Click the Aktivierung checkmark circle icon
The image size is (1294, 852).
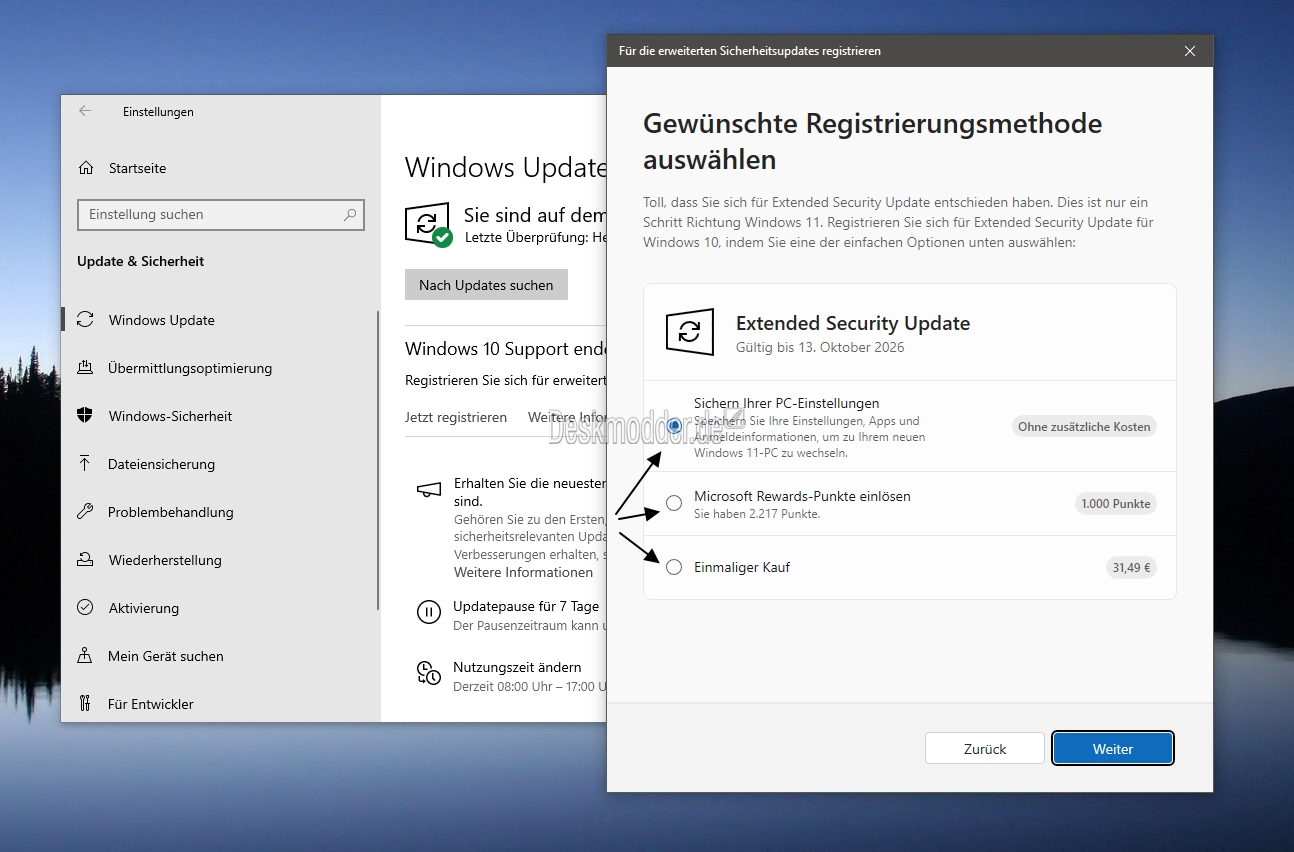(x=85, y=608)
